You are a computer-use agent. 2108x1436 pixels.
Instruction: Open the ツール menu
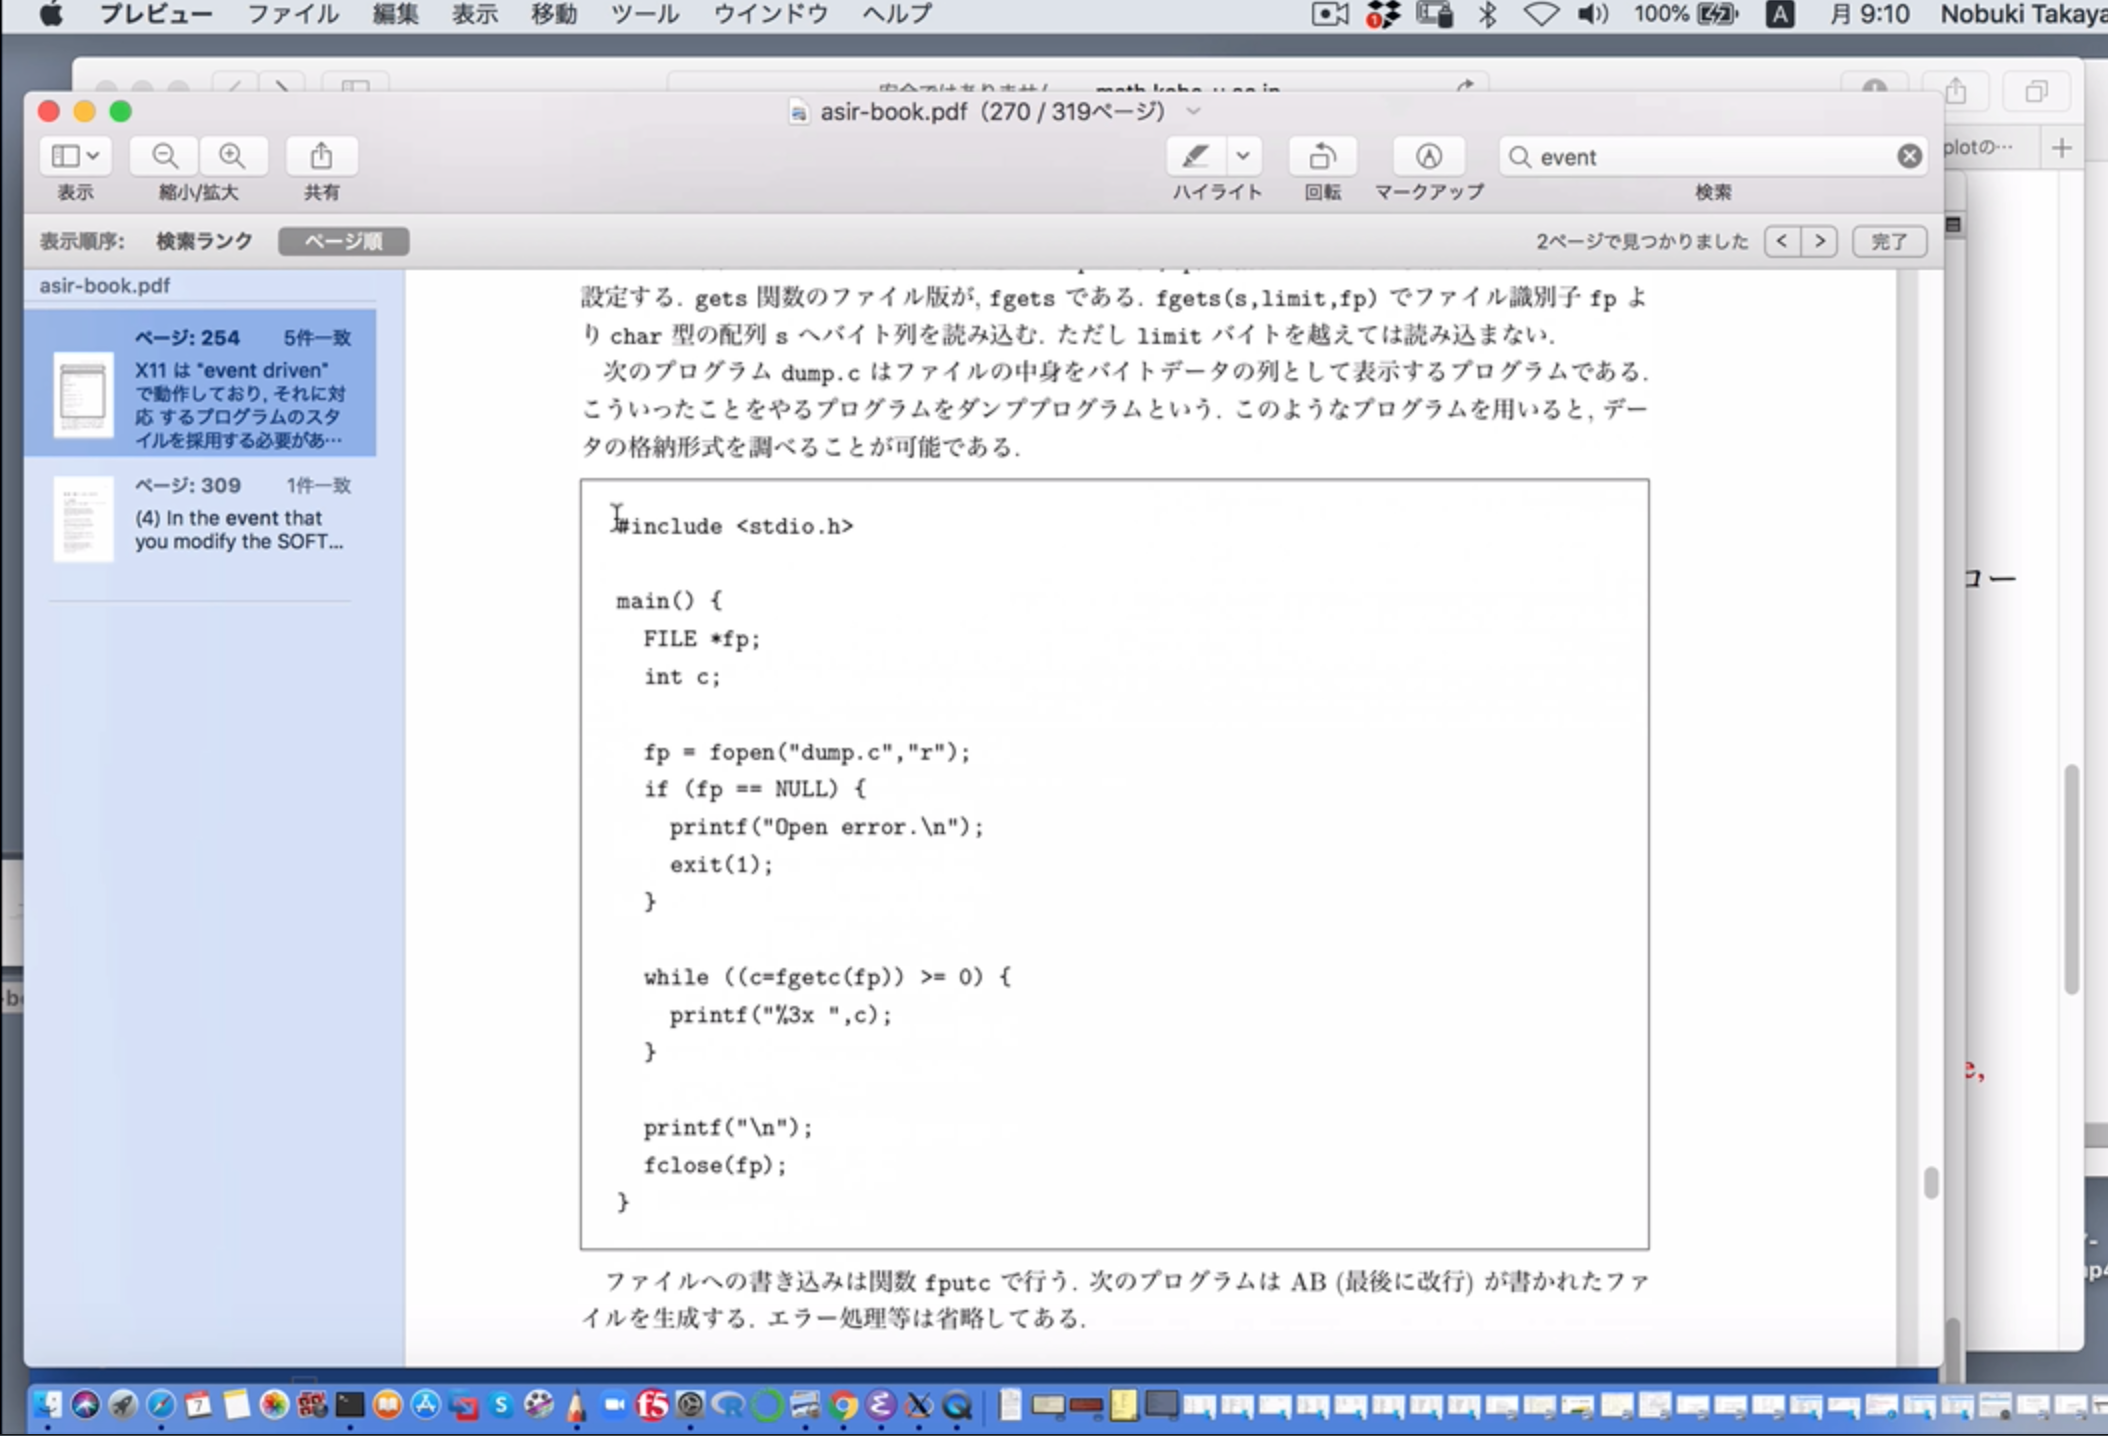645,14
